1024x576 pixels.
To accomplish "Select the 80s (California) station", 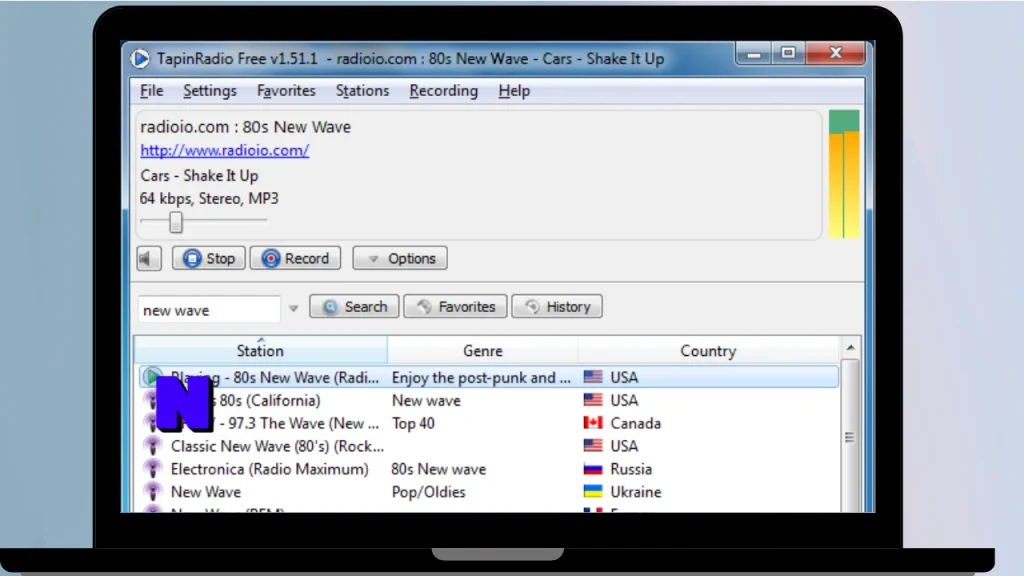I will pyautogui.click(x=488, y=400).
